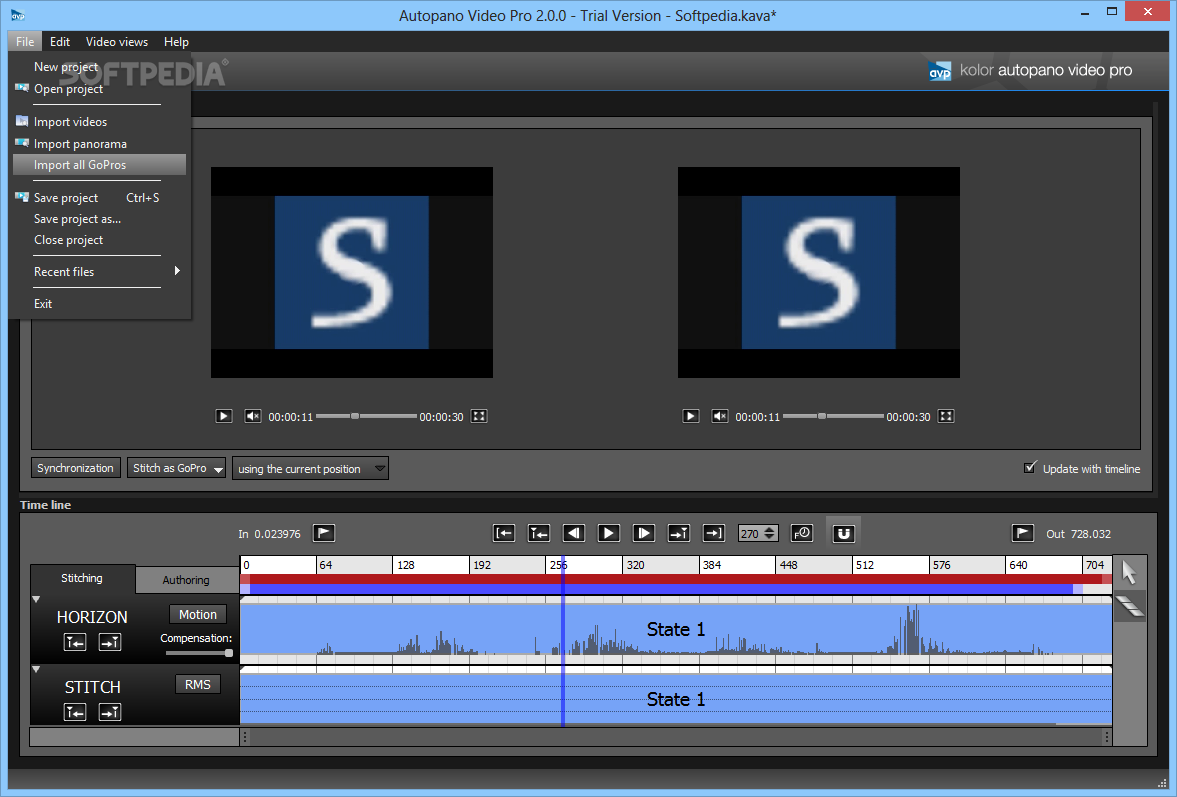The height and width of the screenshot is (797, 1177).
Task: Switch frame/time display mode icon
Action: pos(802,533)
